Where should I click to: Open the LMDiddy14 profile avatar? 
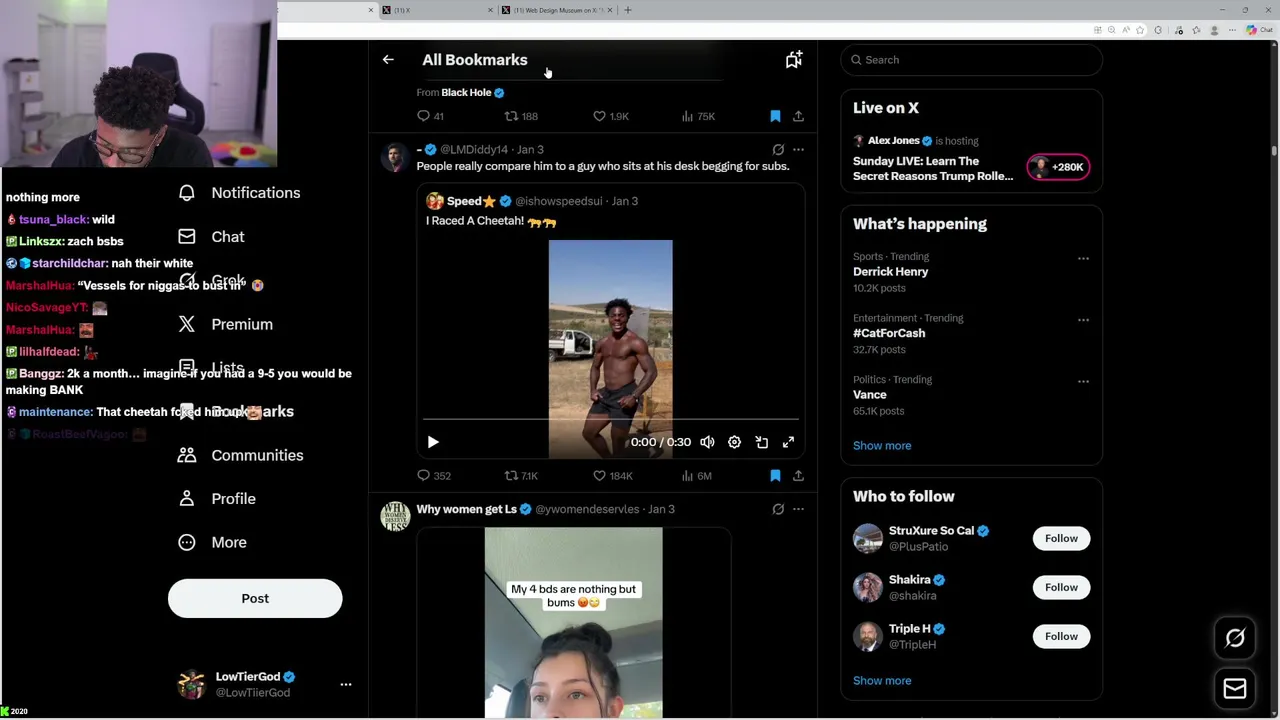pos(395,157)
